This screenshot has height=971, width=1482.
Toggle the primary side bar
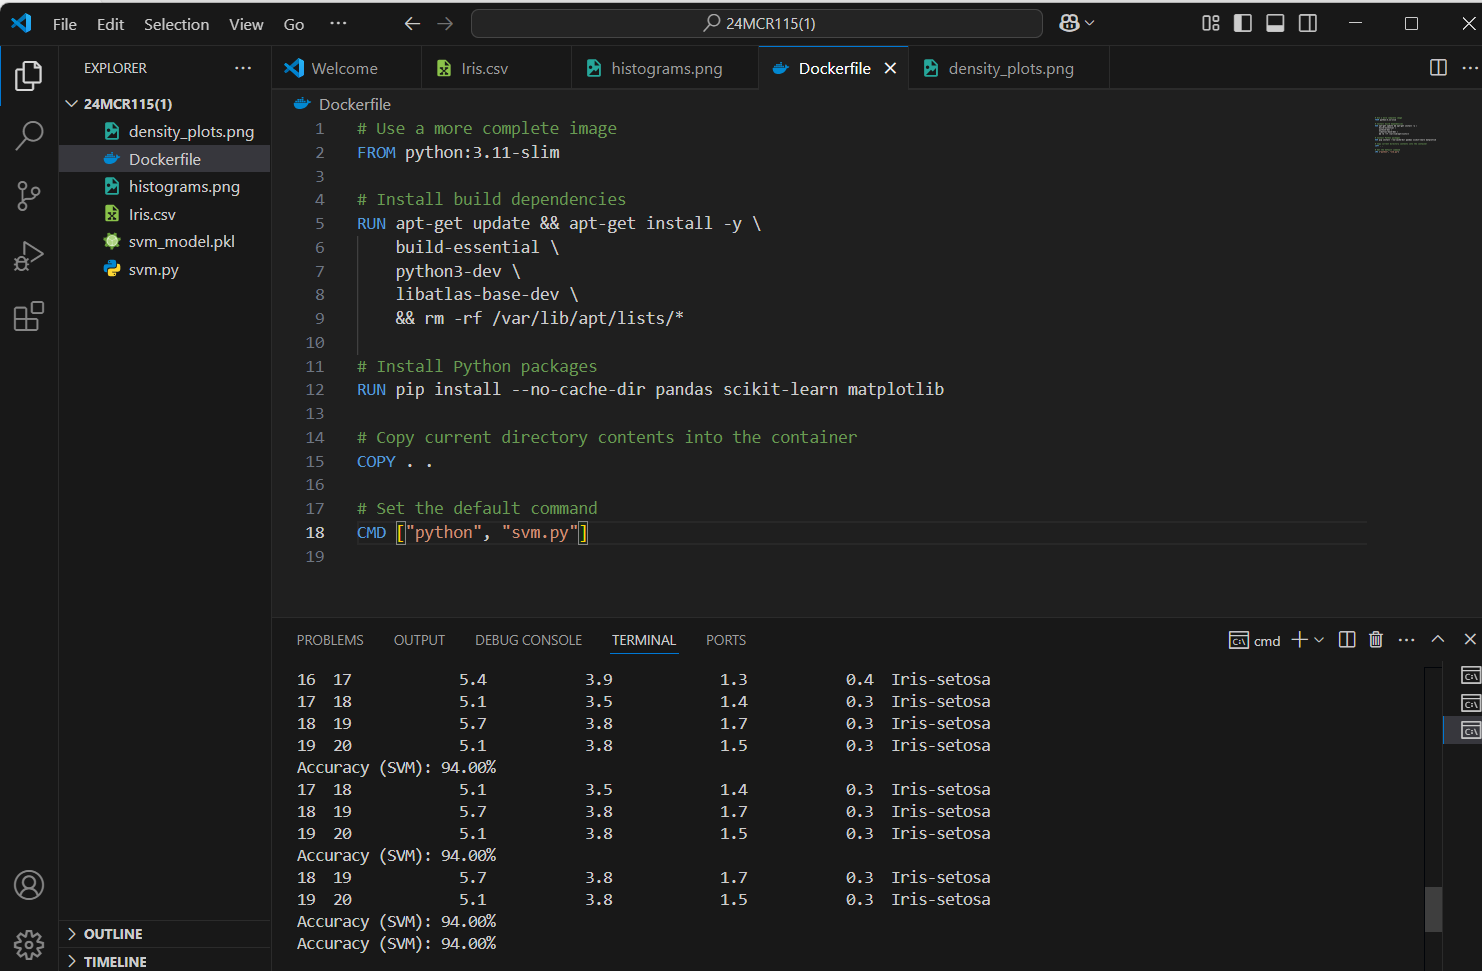(x=1243, y=23)
